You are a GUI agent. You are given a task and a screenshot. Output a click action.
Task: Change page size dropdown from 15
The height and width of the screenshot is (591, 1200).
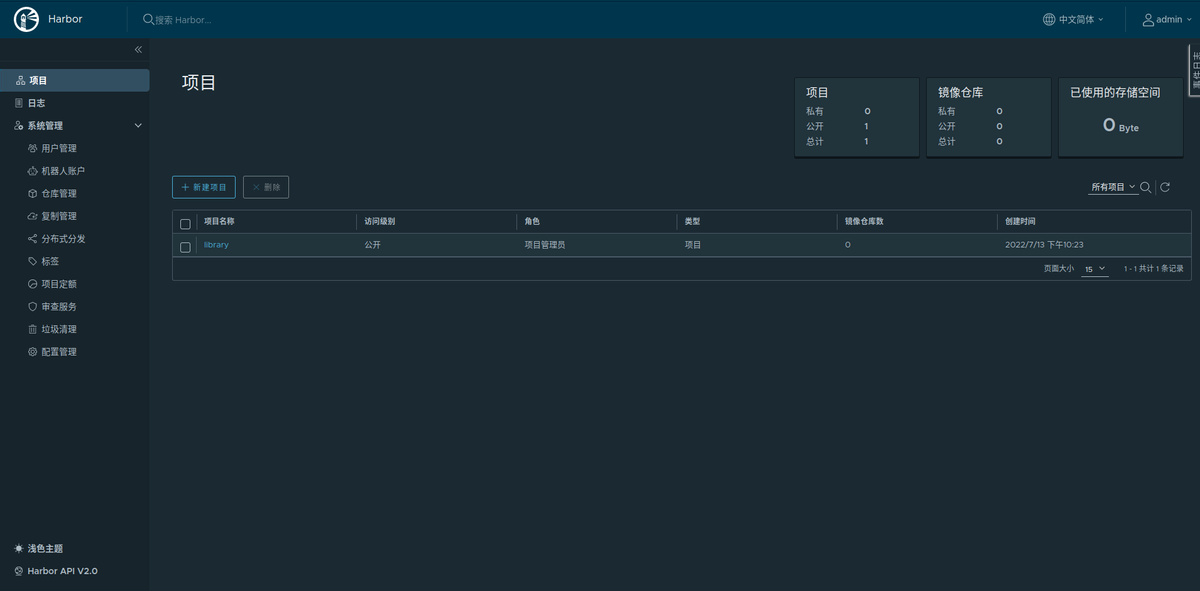pos(1095,269)
